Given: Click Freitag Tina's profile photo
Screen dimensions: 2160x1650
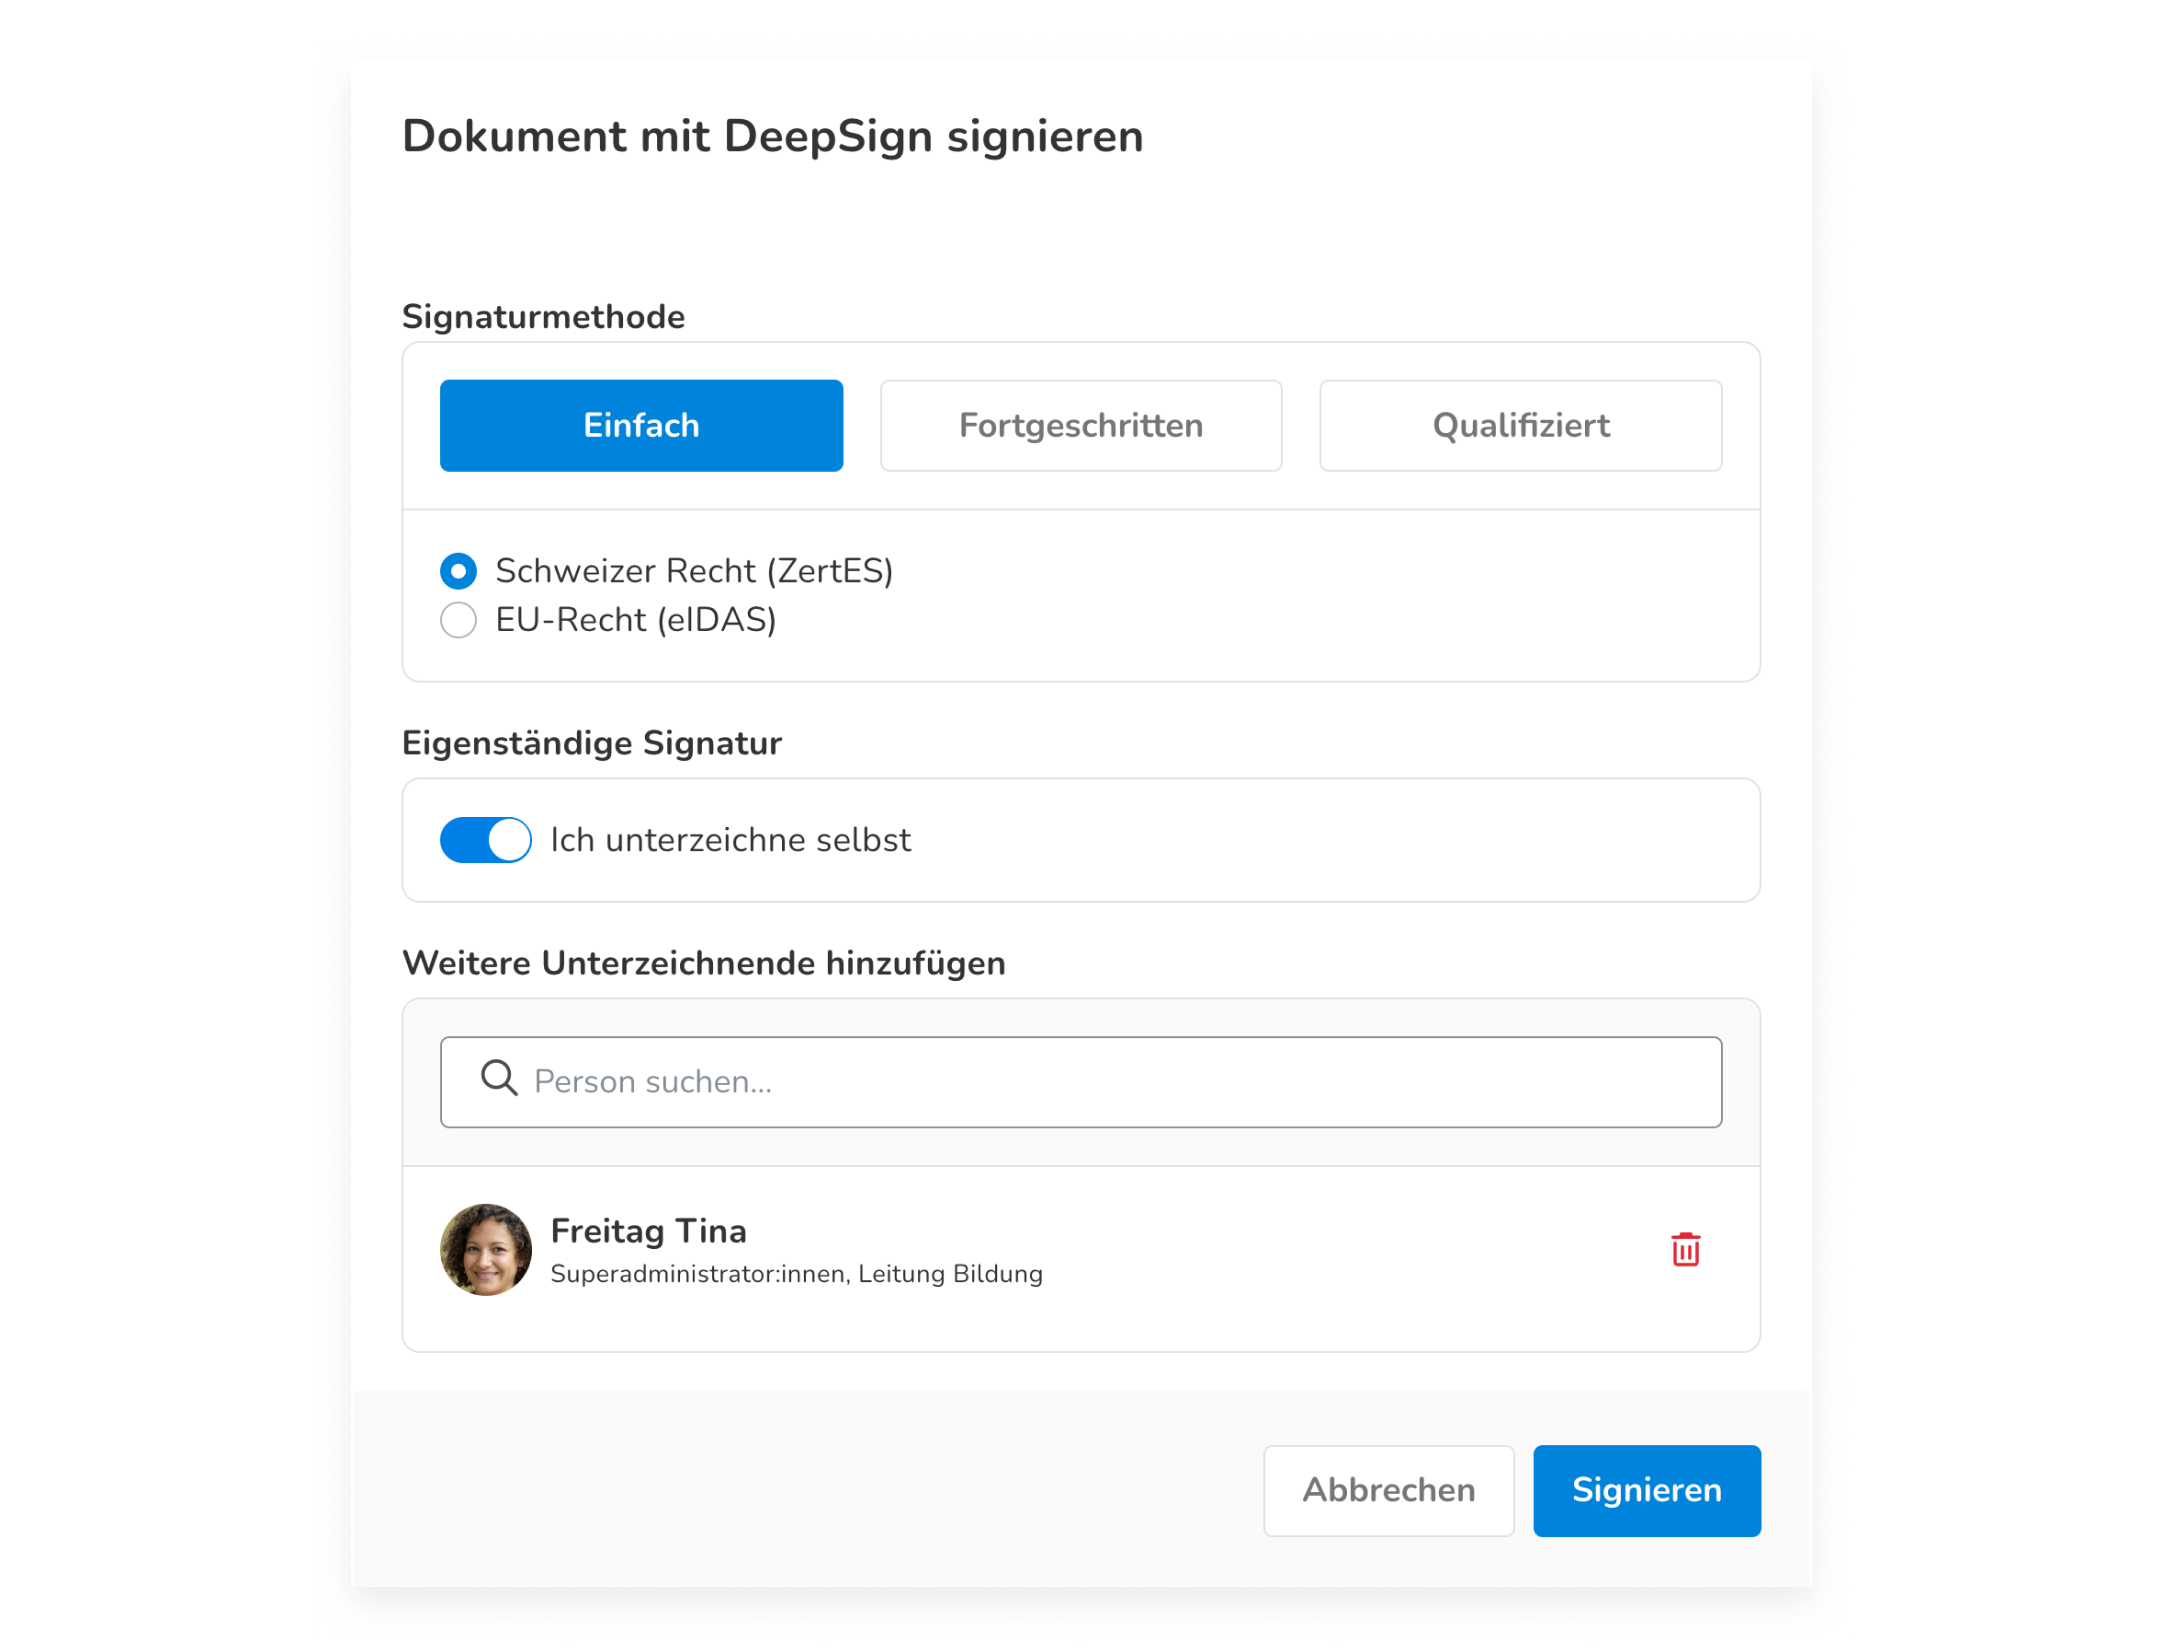Looking at the screenshot, I should tap(486, 1249).
